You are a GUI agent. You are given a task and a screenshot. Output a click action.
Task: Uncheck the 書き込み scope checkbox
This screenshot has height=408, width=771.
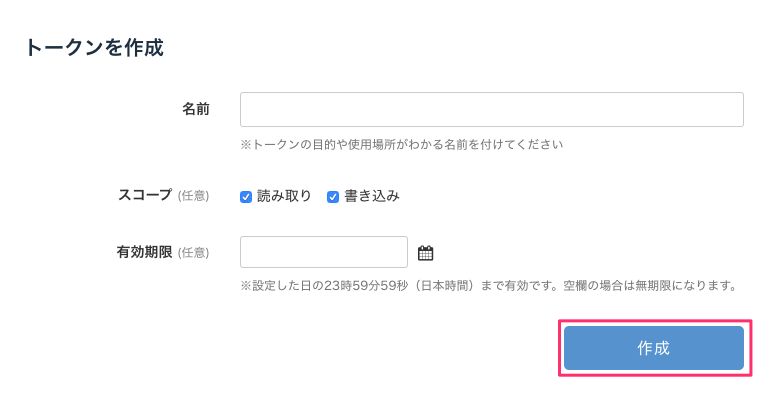pyautogui.click(x=333, y=197)
